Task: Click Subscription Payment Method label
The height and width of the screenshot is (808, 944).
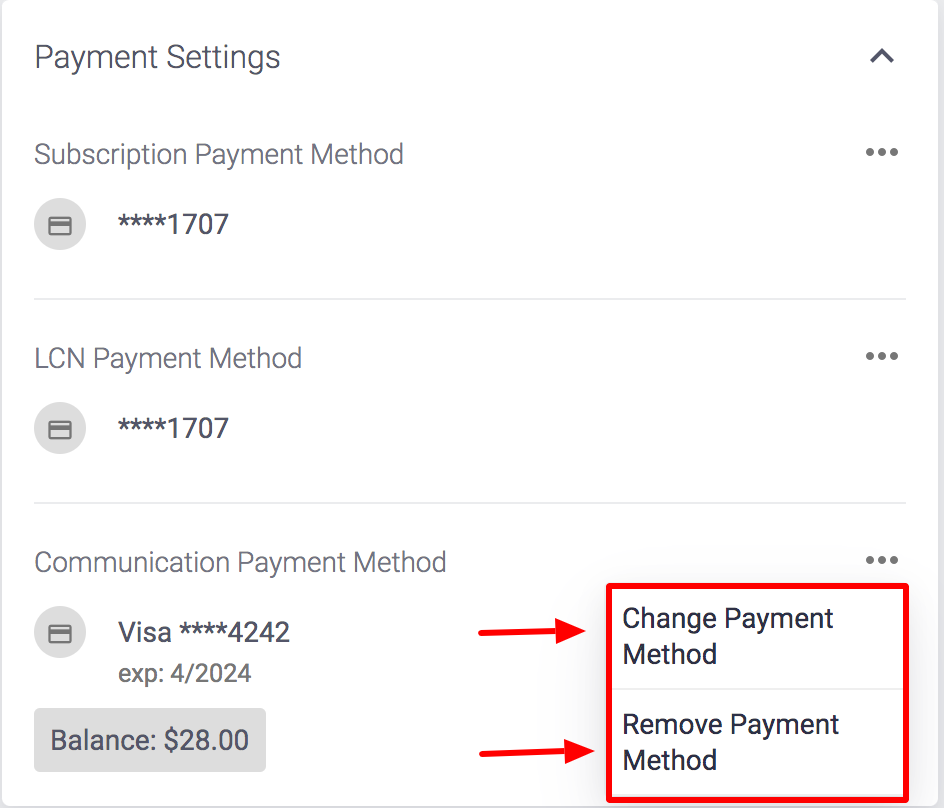Action: coord(219,155)
